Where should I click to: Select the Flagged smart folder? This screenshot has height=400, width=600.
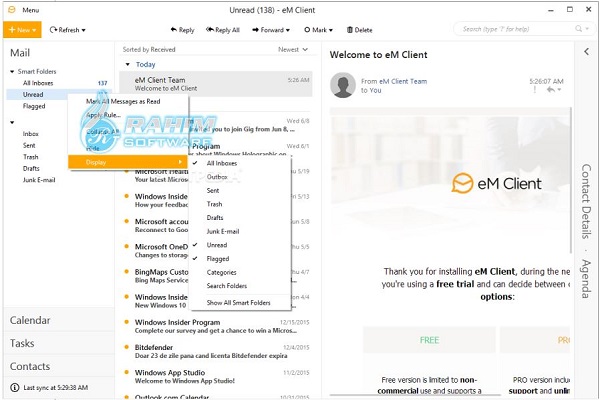tap(34, 106)
